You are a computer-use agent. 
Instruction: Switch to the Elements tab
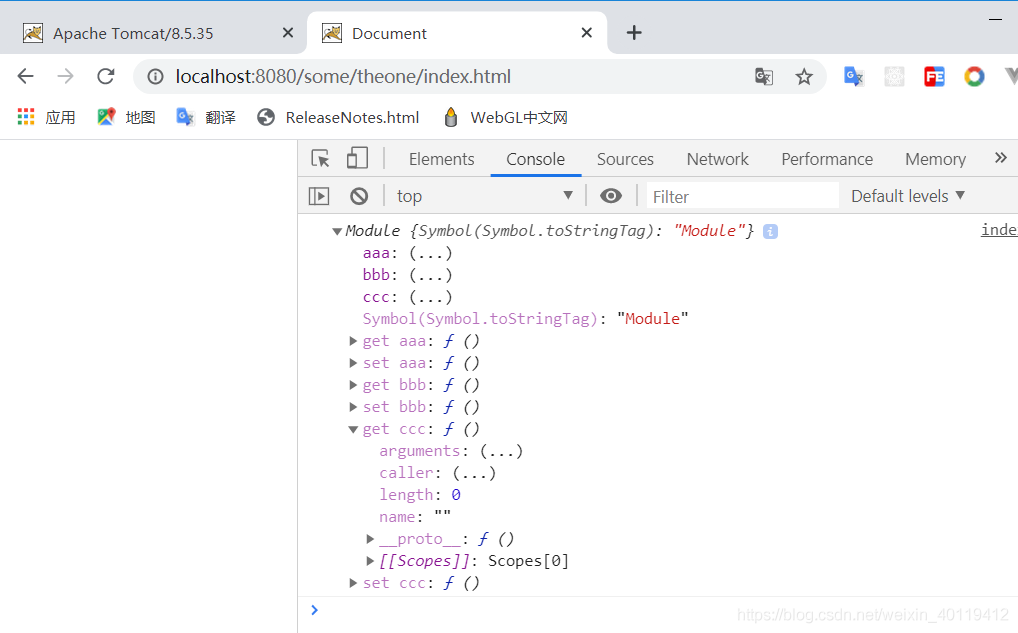pyautogui.click(x=441, y=159)
